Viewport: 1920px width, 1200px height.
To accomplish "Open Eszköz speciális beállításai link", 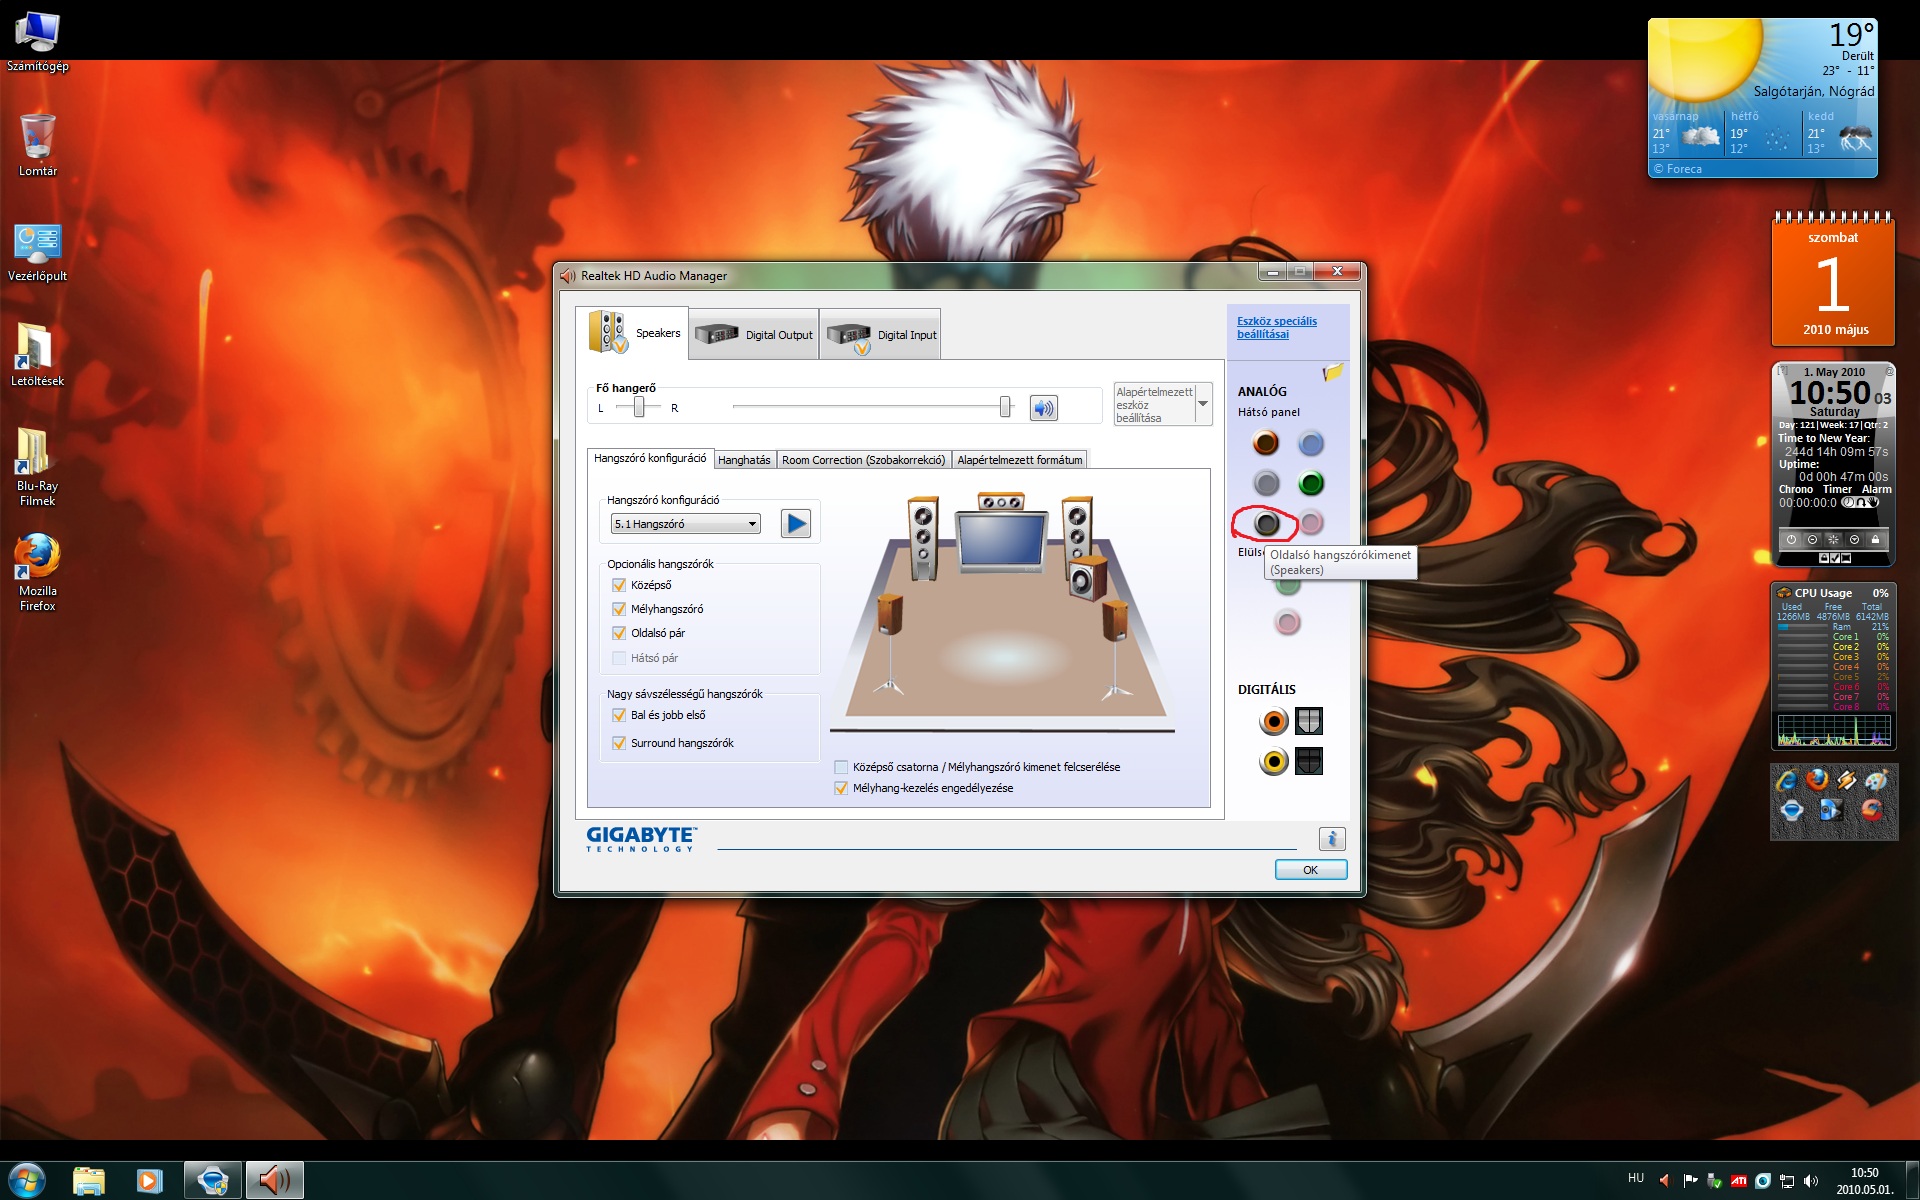I will (1277, 328).
